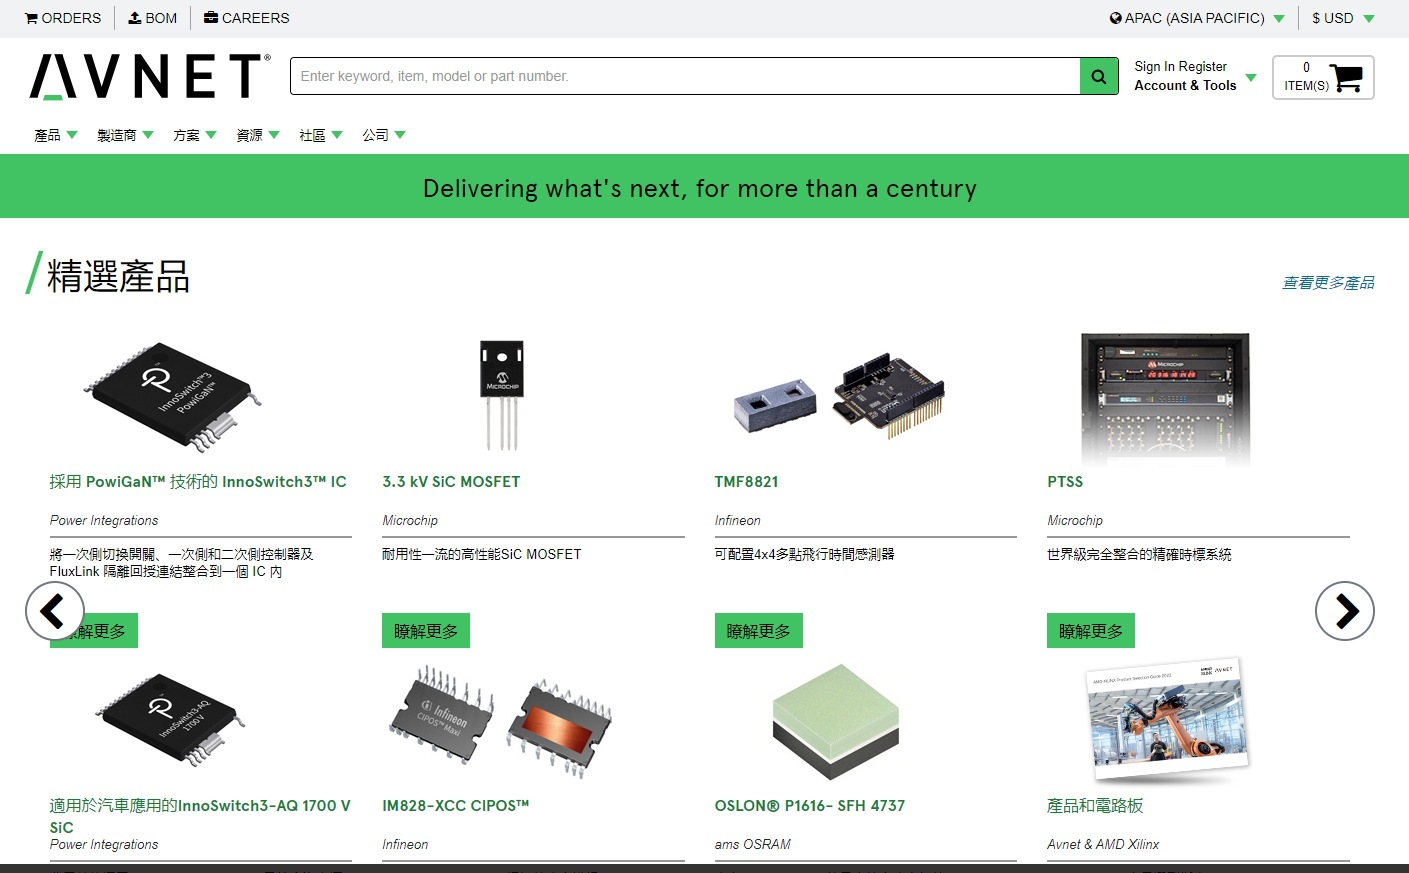This screenshot has height=873, width=1409.
Task: Open the 產品 menu
Action: (56, 135)
